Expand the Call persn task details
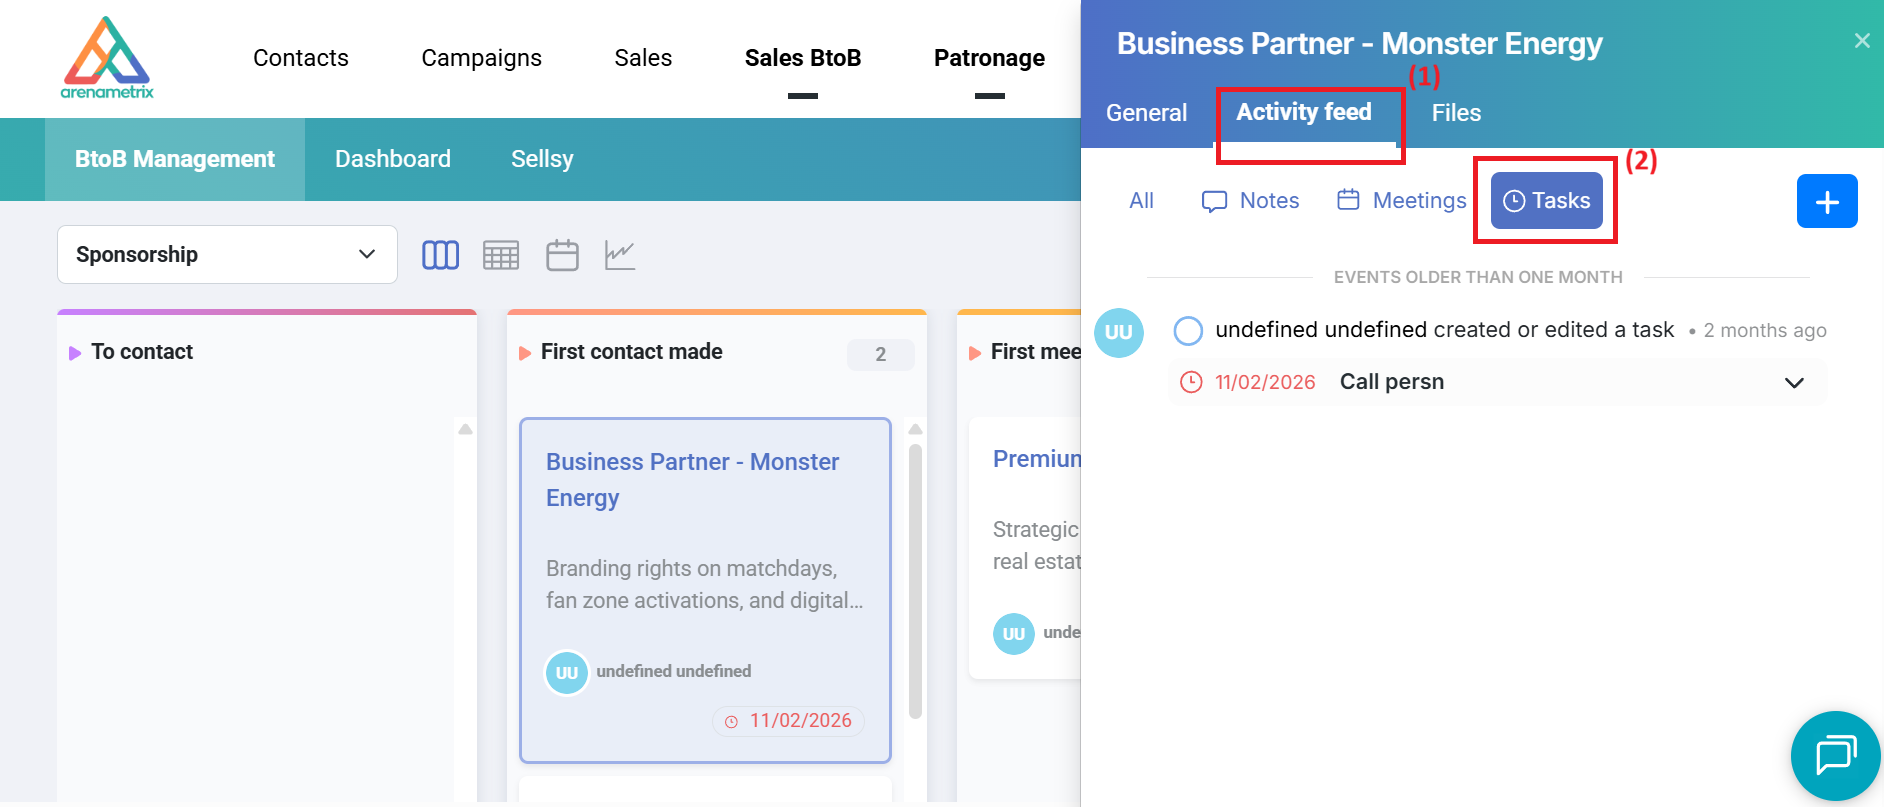Screen dimensions: 1884x807 [1794, 383]
